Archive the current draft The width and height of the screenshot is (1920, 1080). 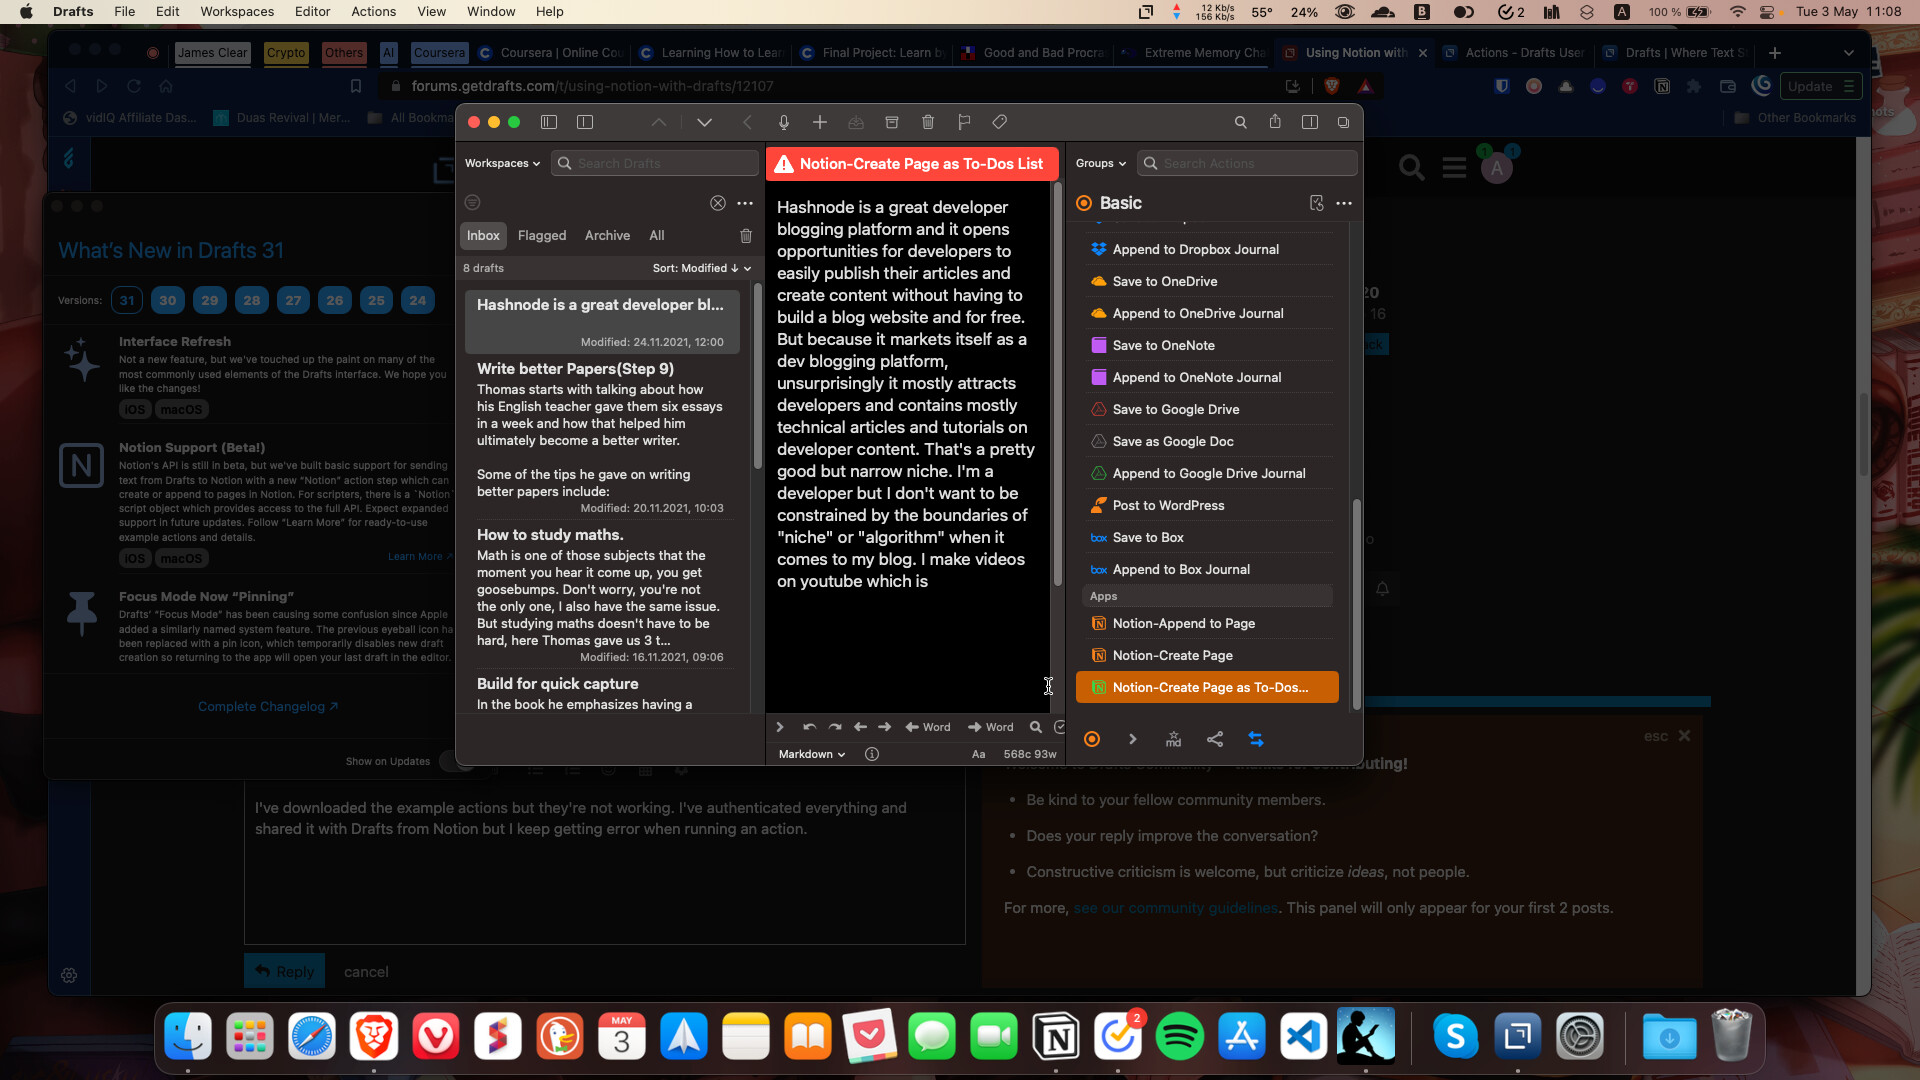[x=892, y=122]
